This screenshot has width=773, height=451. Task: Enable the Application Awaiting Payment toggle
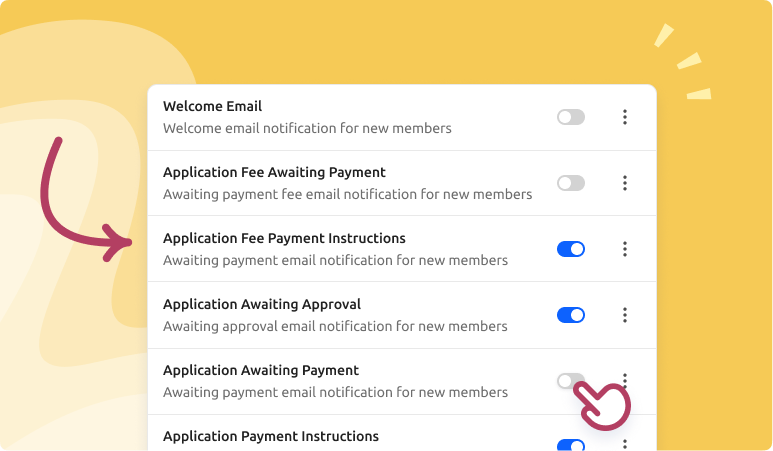coord(568,381)
